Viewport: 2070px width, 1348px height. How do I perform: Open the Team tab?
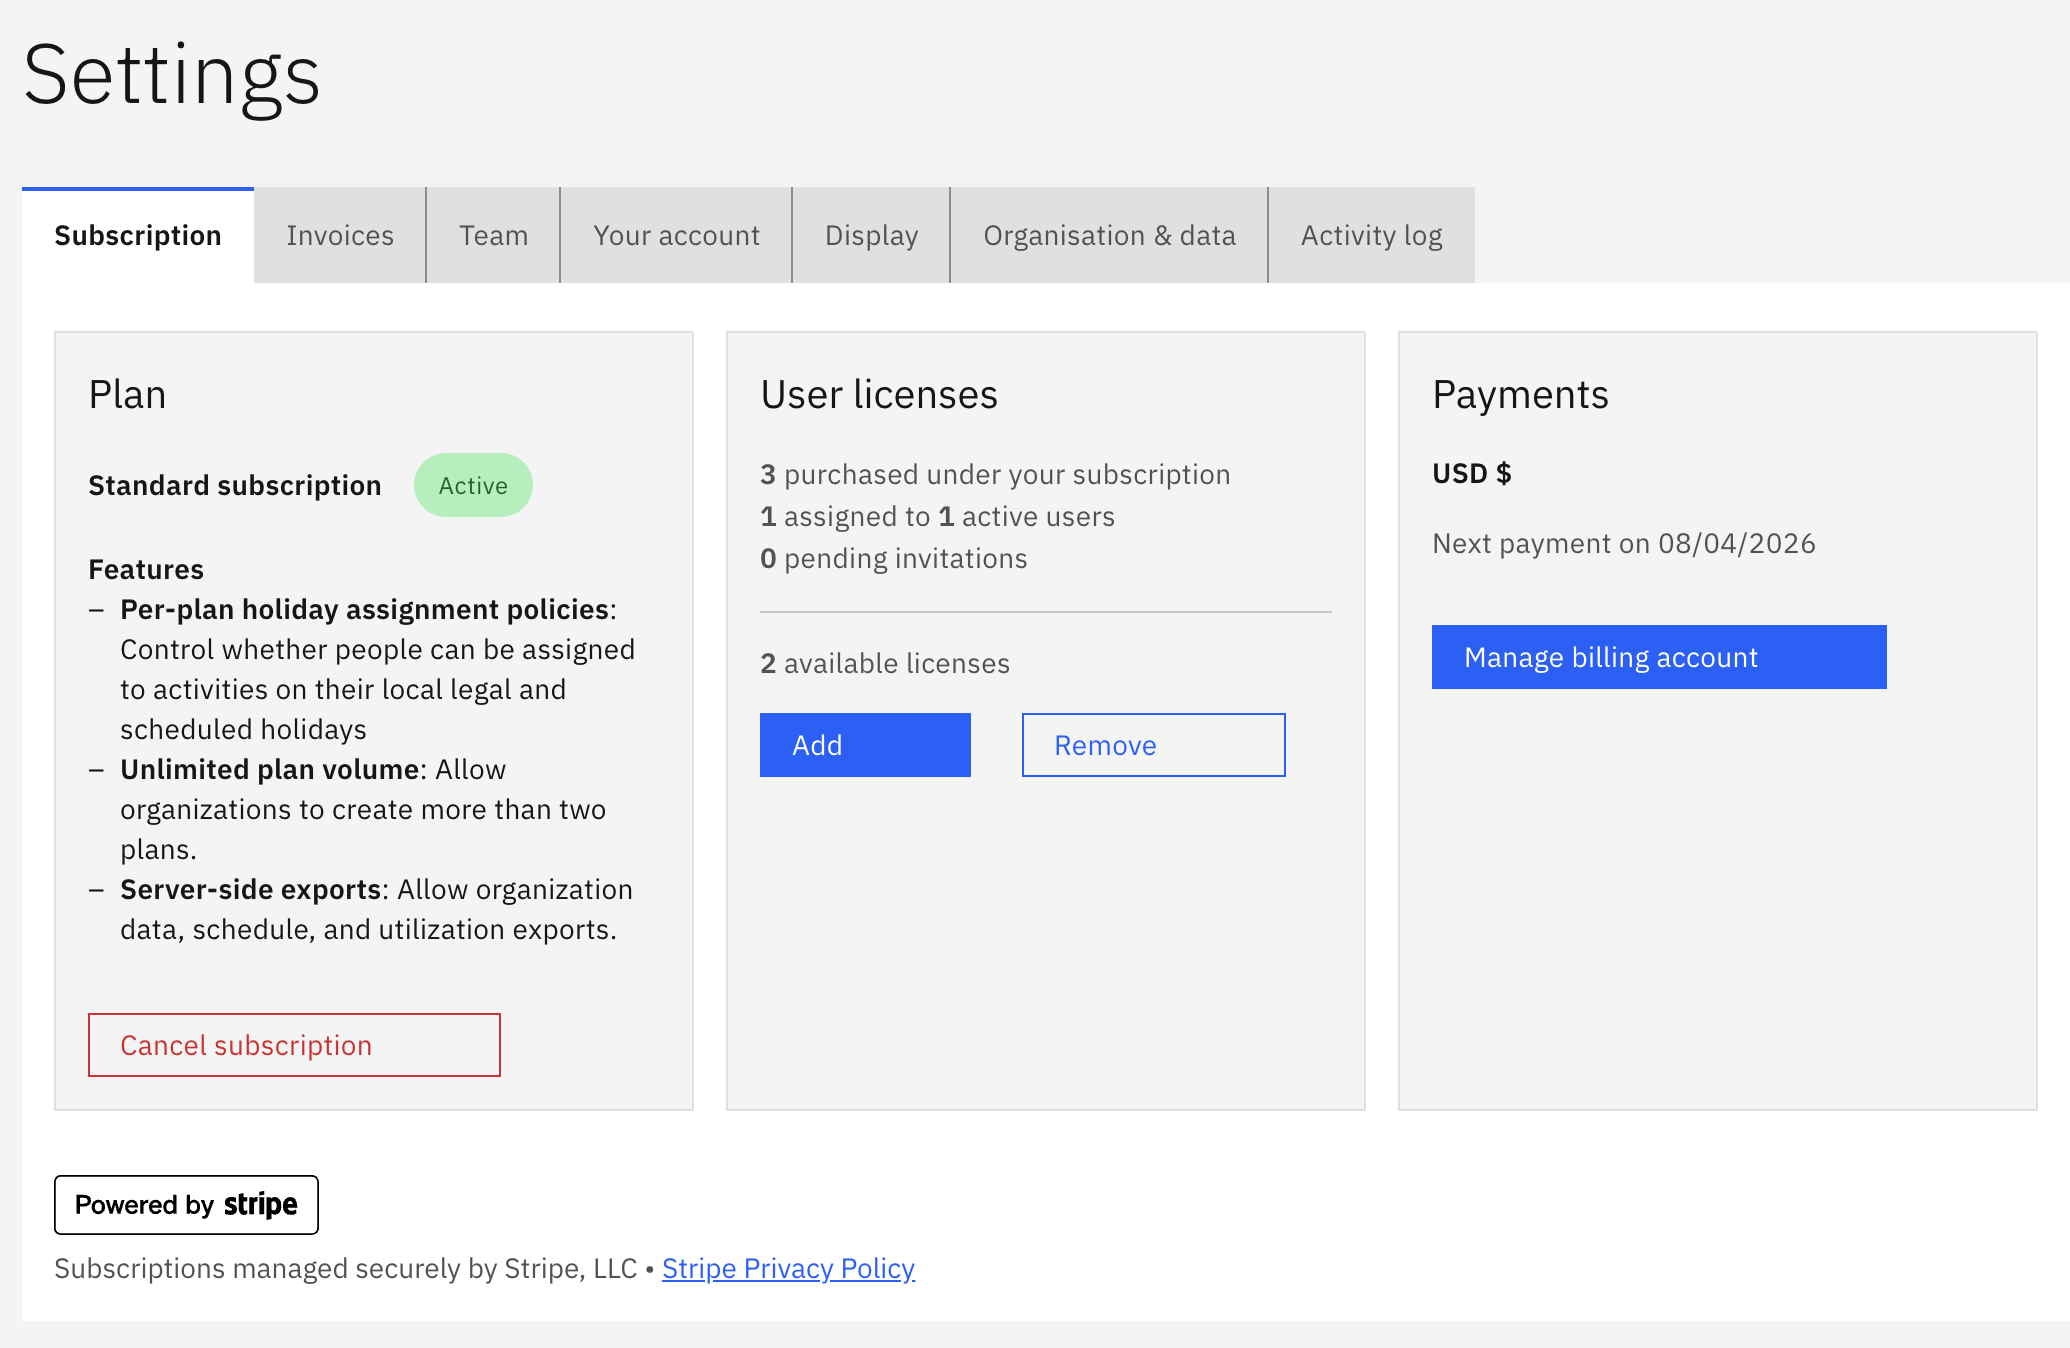[x=493, y=235]
